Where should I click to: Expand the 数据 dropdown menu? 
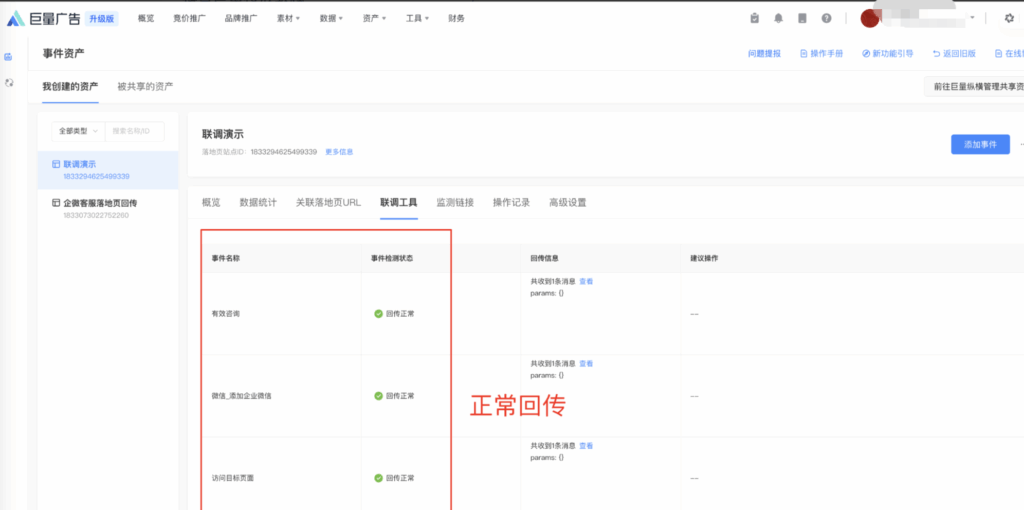click(331, 18)
